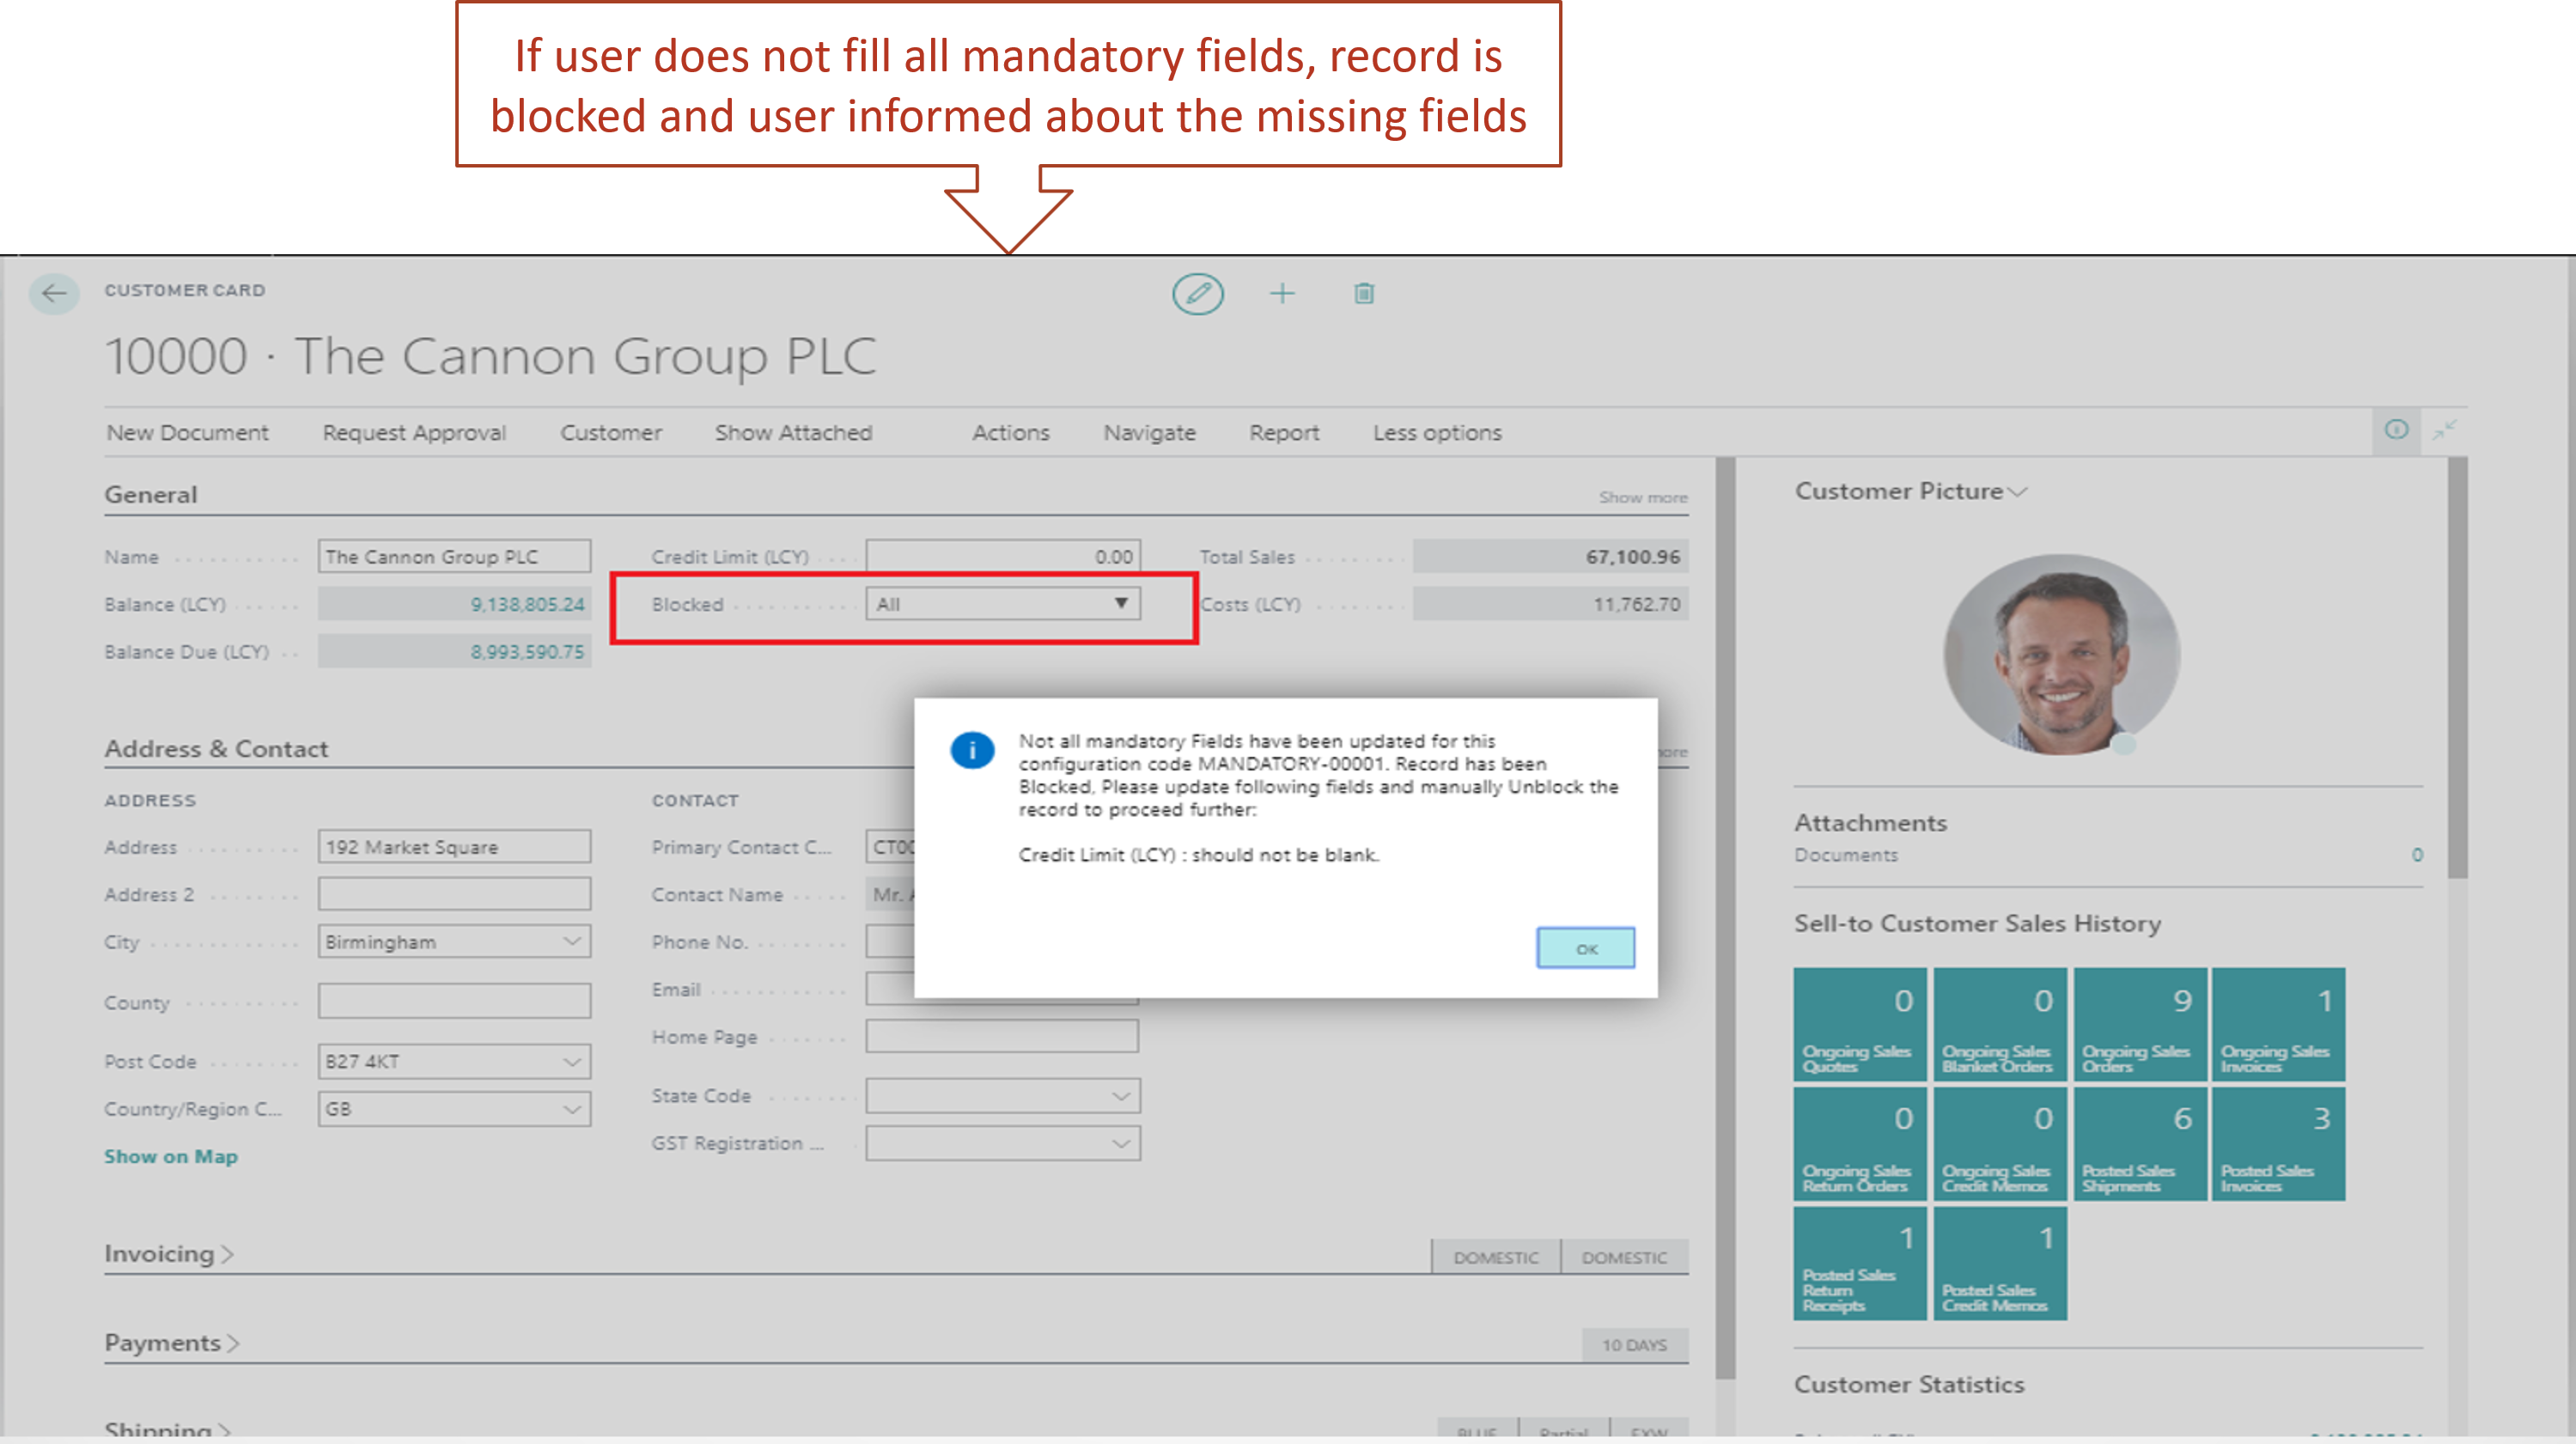The height and width of the screenshot is (1444, 2576).
Task: Click the empty County field
Action: pyautogui.click(x=454, y=1001)
